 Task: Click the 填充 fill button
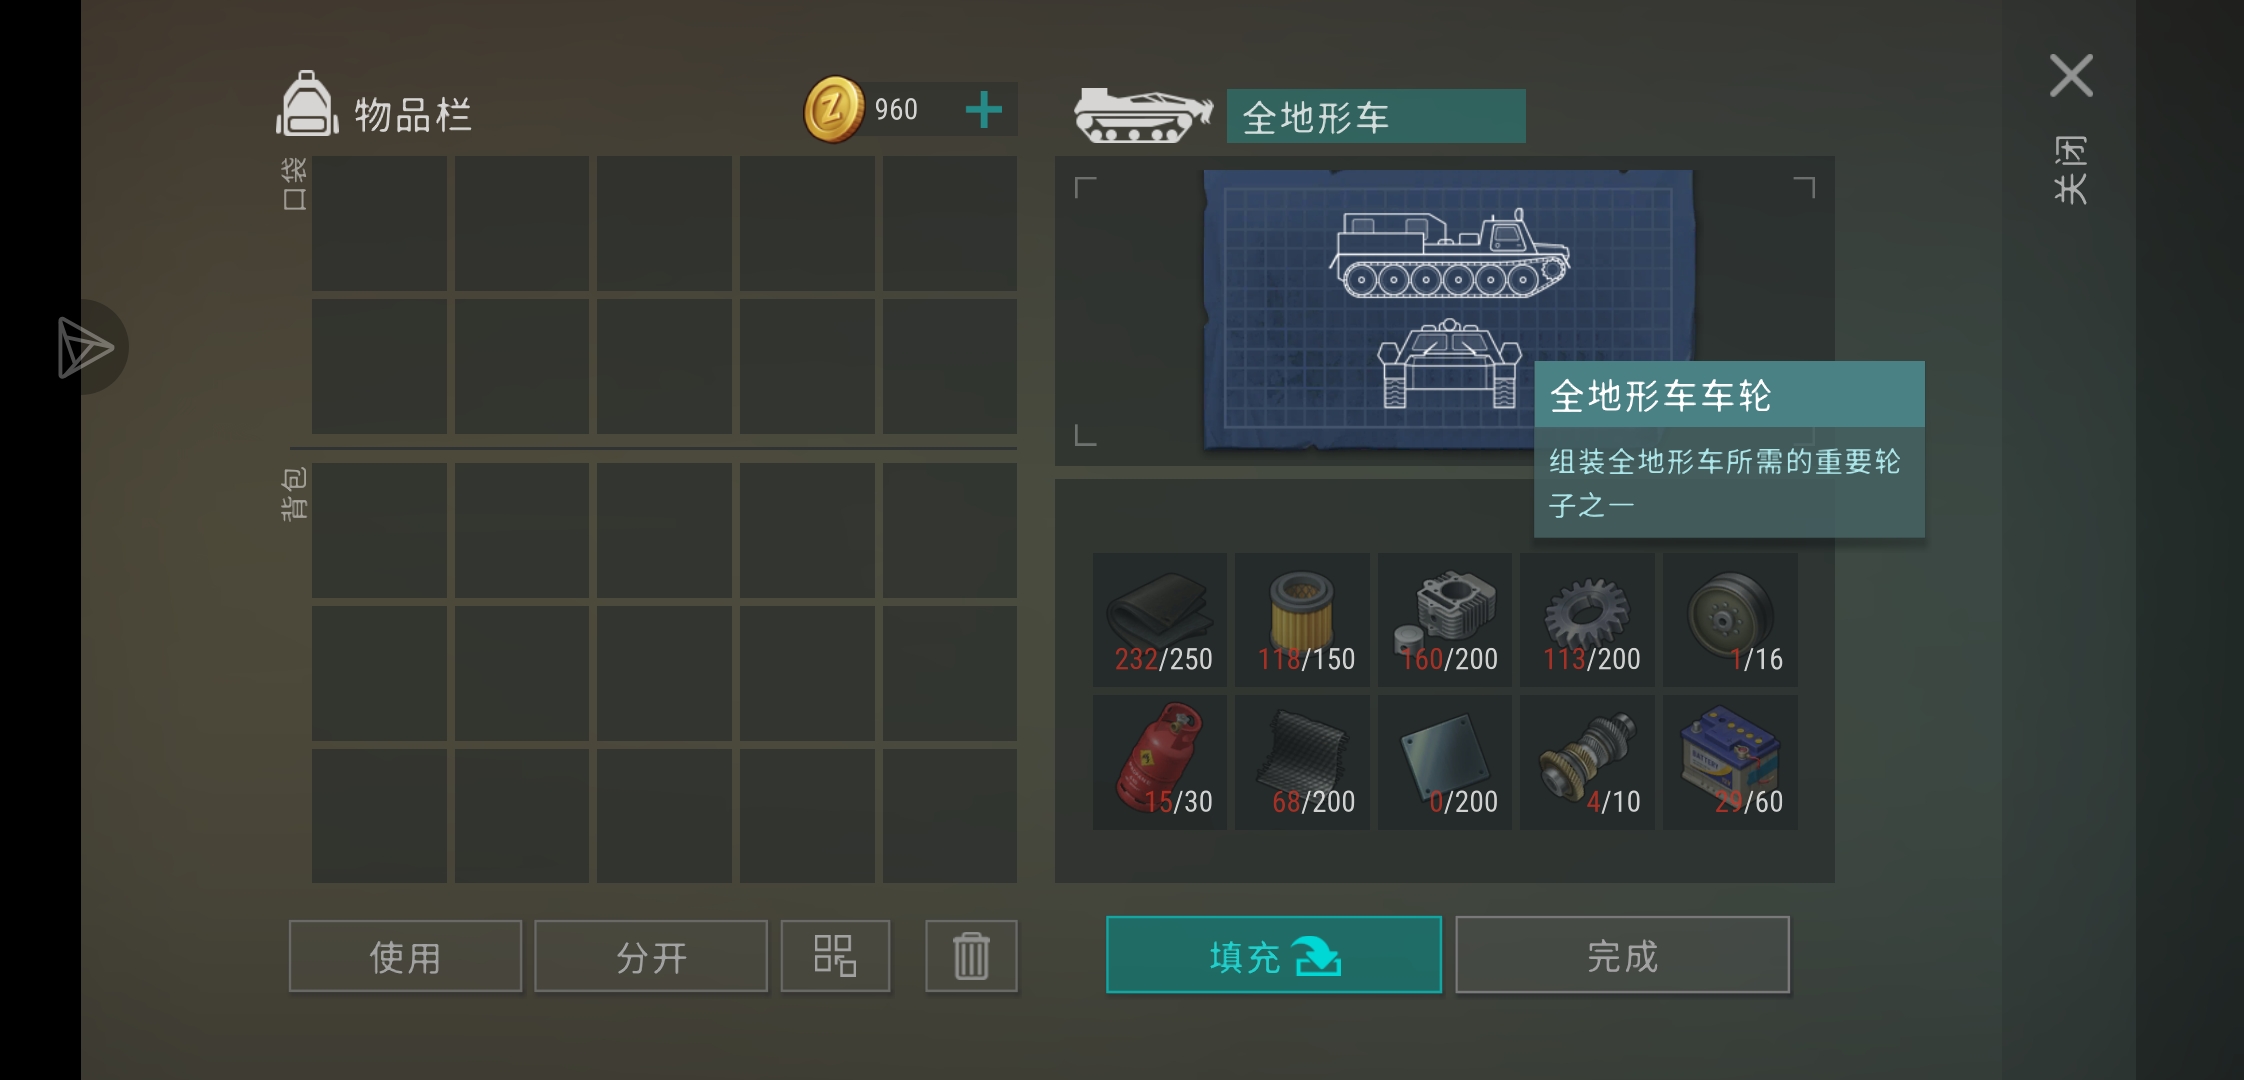pos(1274,955)
